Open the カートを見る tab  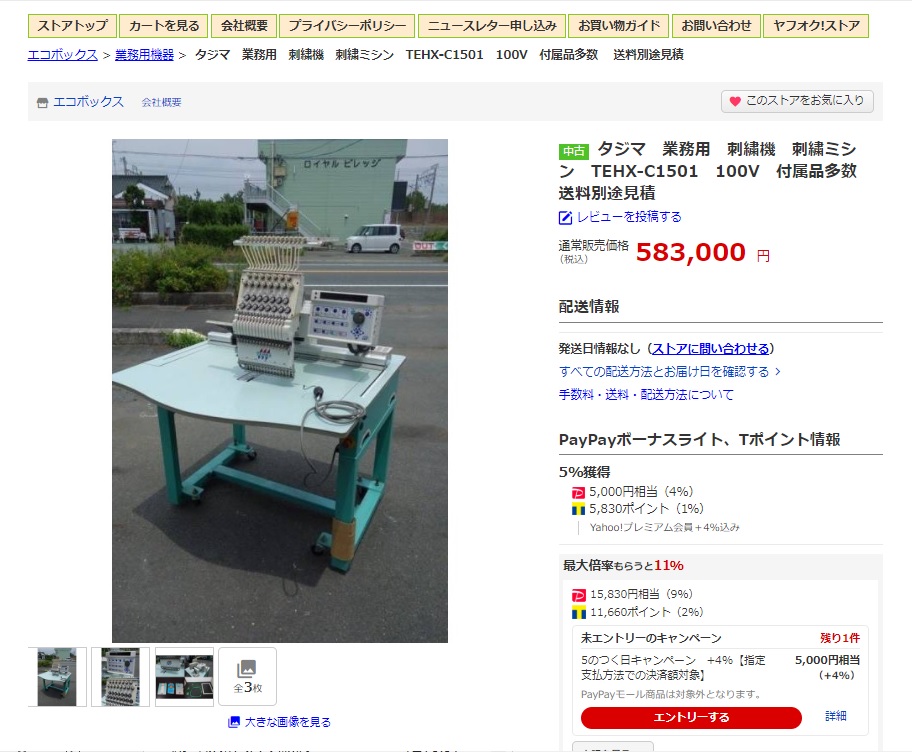click(163, 26)
